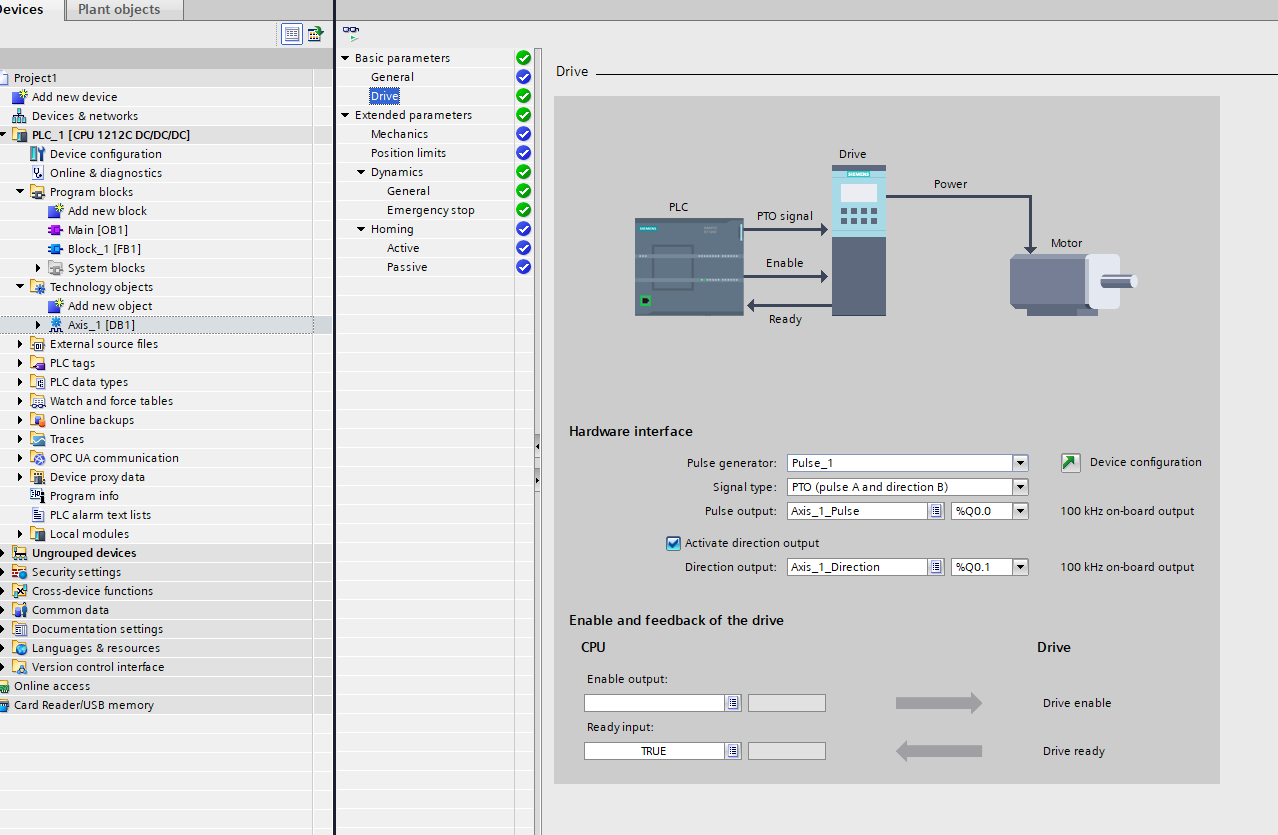Click the green Device configuration arrow icon
1278x835 pixels.
pyautogui.click(x=1070, y=463)
